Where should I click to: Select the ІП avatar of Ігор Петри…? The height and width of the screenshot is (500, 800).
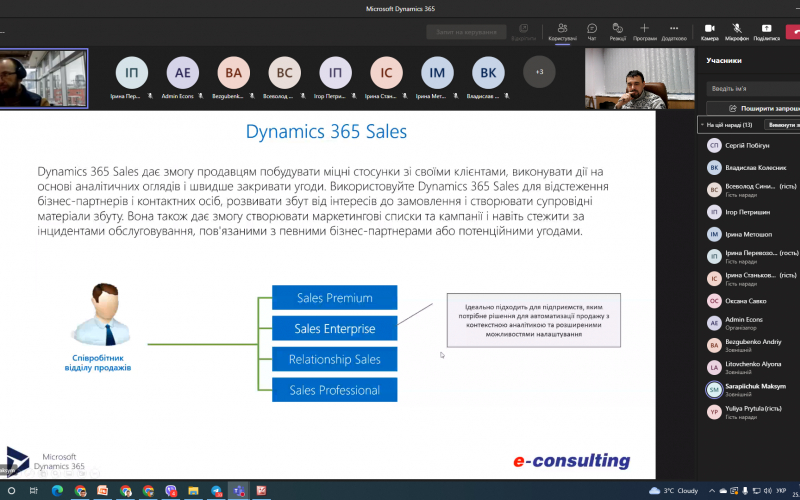point(335,73)
